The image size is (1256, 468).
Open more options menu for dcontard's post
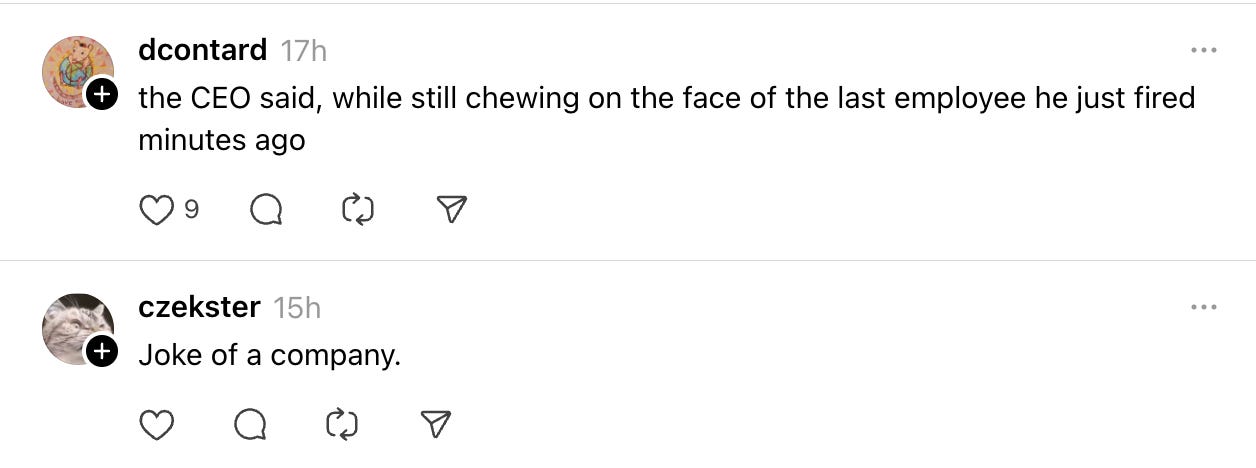click(x=1203, y=50)
